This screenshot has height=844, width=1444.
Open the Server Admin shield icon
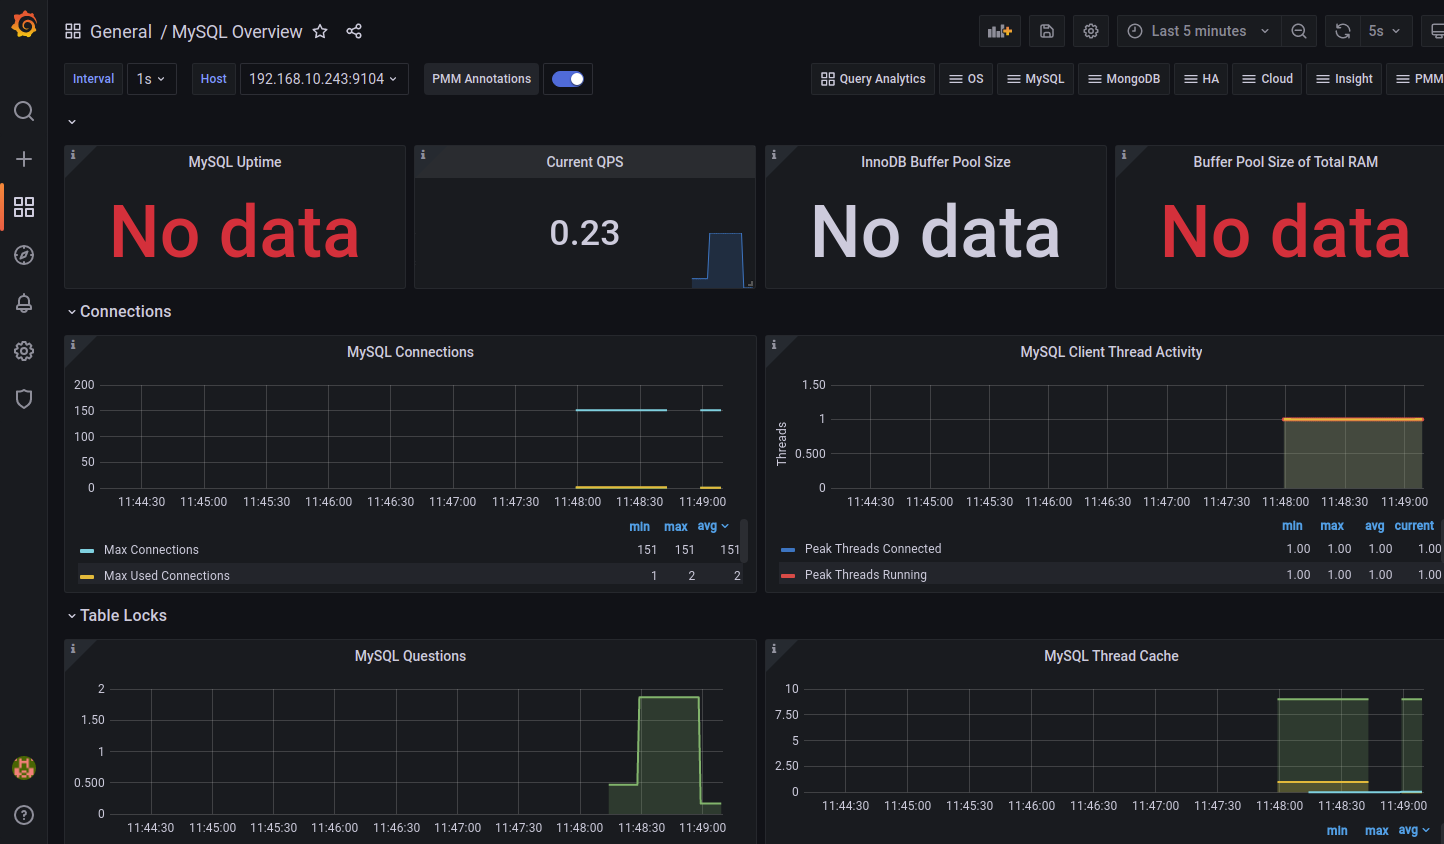point(24,399)
